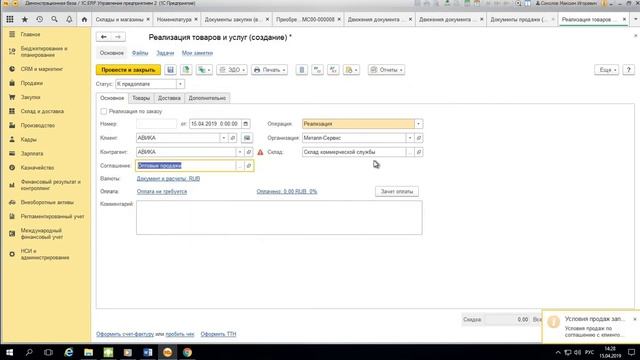Select Соглашение via ellipsis button
Image resolution: width=640 pixels, height=360 pixels.
(x=240, y=166)
